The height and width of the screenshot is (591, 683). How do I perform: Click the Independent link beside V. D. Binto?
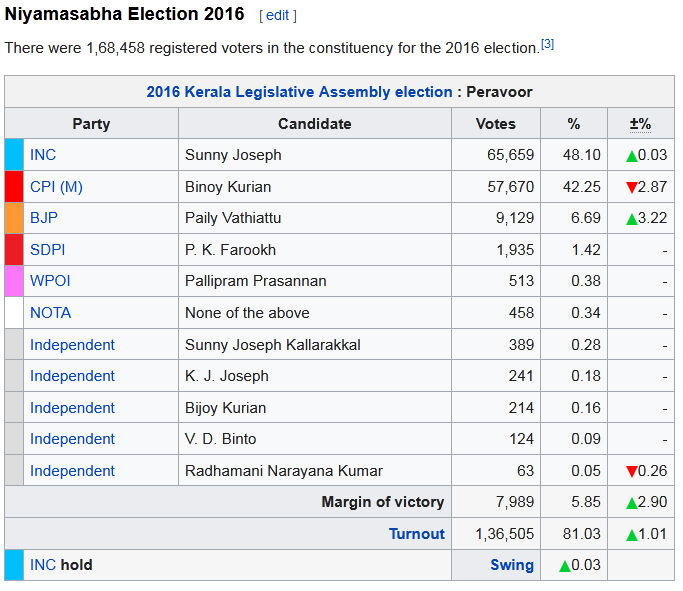pos(72,439)
